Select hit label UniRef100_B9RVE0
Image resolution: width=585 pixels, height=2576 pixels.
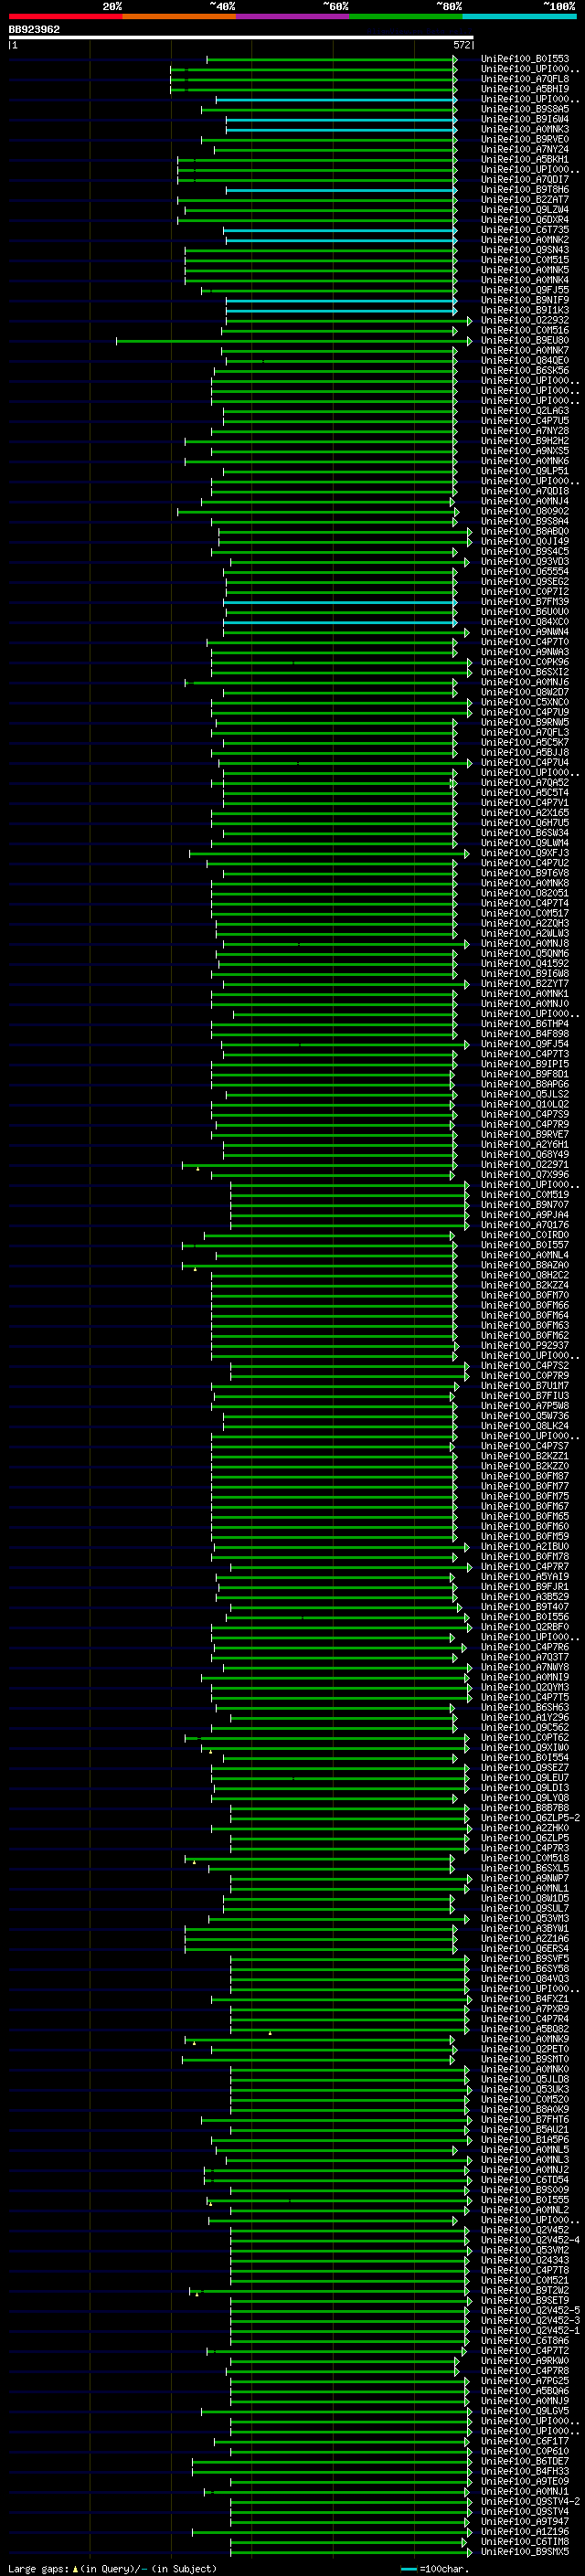(x=525, y=139)
